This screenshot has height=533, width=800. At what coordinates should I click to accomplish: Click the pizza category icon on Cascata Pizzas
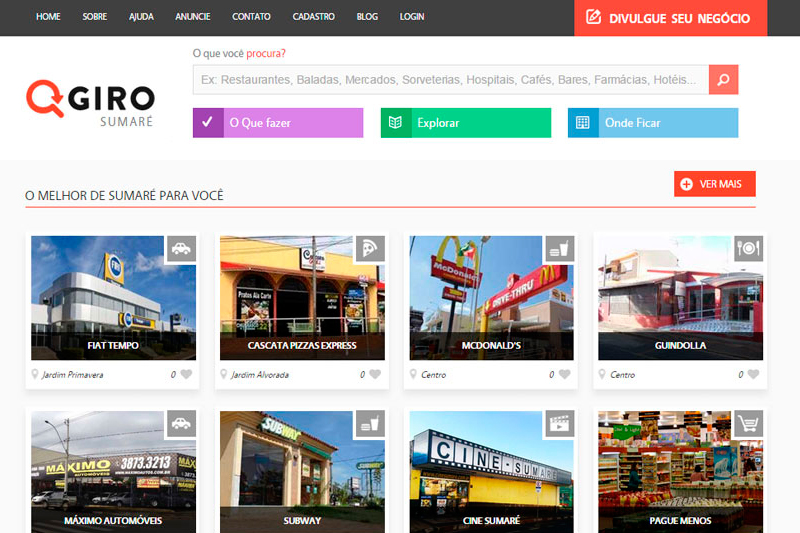pos(371,249)
